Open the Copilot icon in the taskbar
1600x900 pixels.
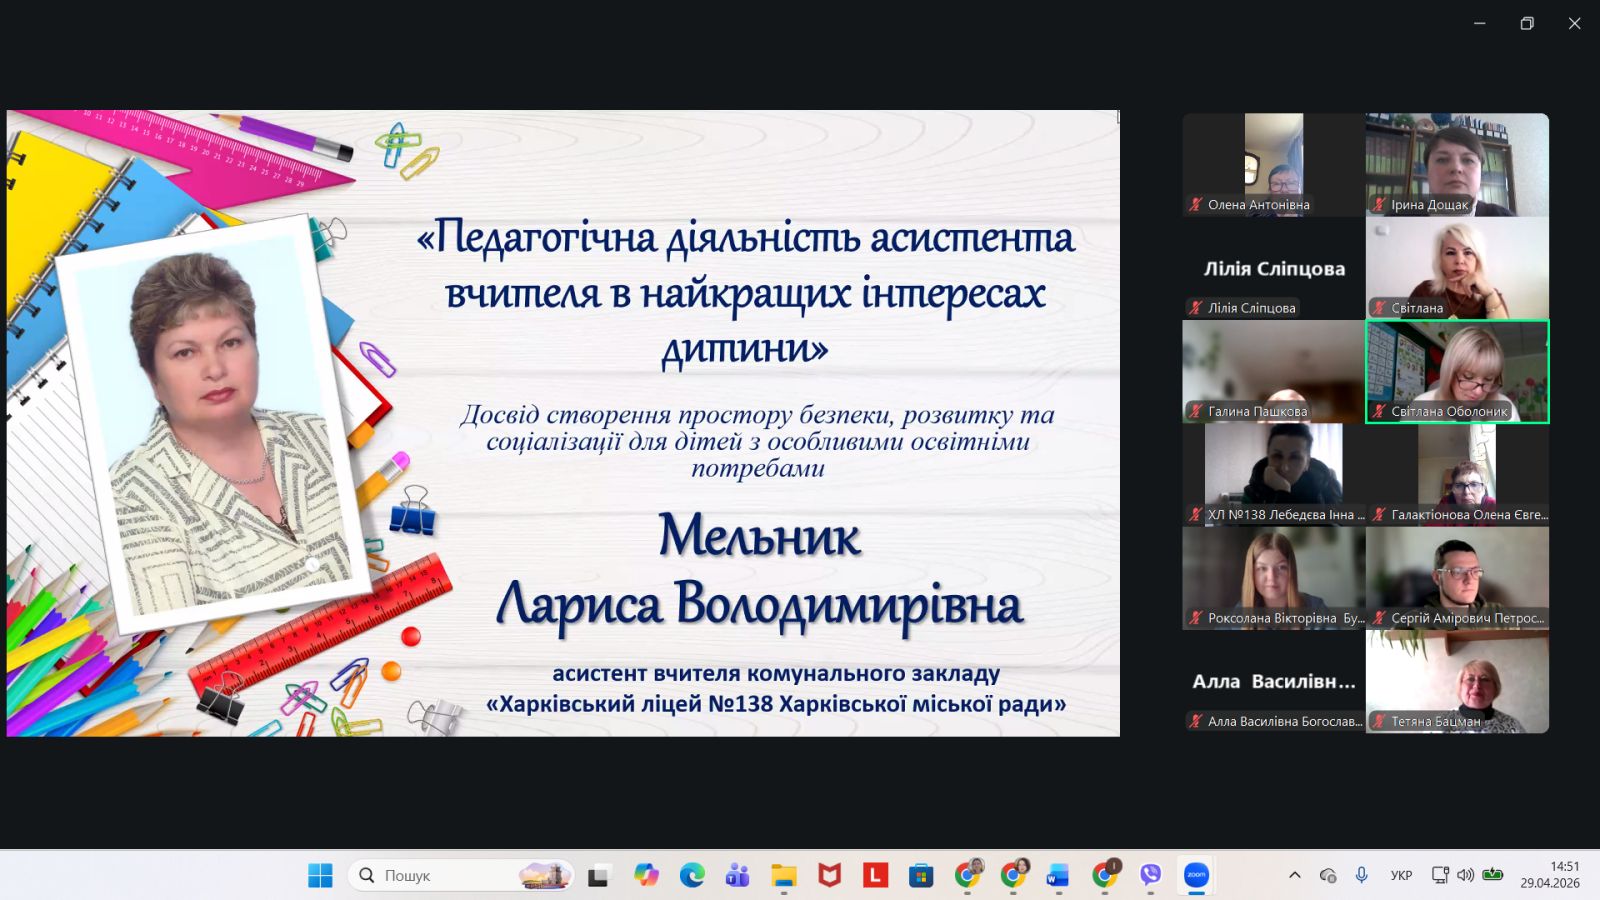pos(646,875)
